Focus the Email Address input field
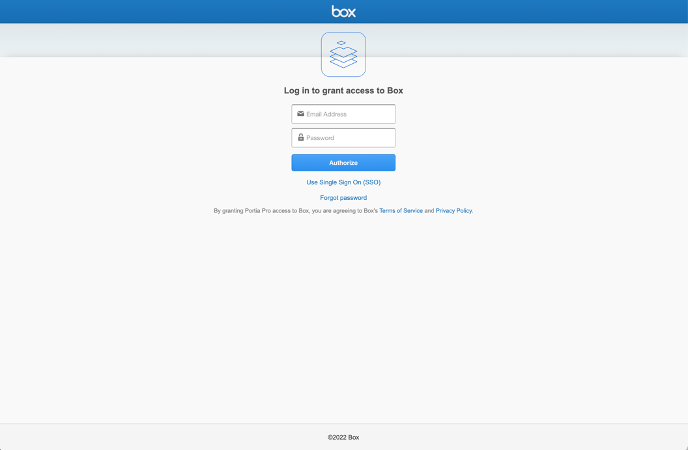 (343, 114)
